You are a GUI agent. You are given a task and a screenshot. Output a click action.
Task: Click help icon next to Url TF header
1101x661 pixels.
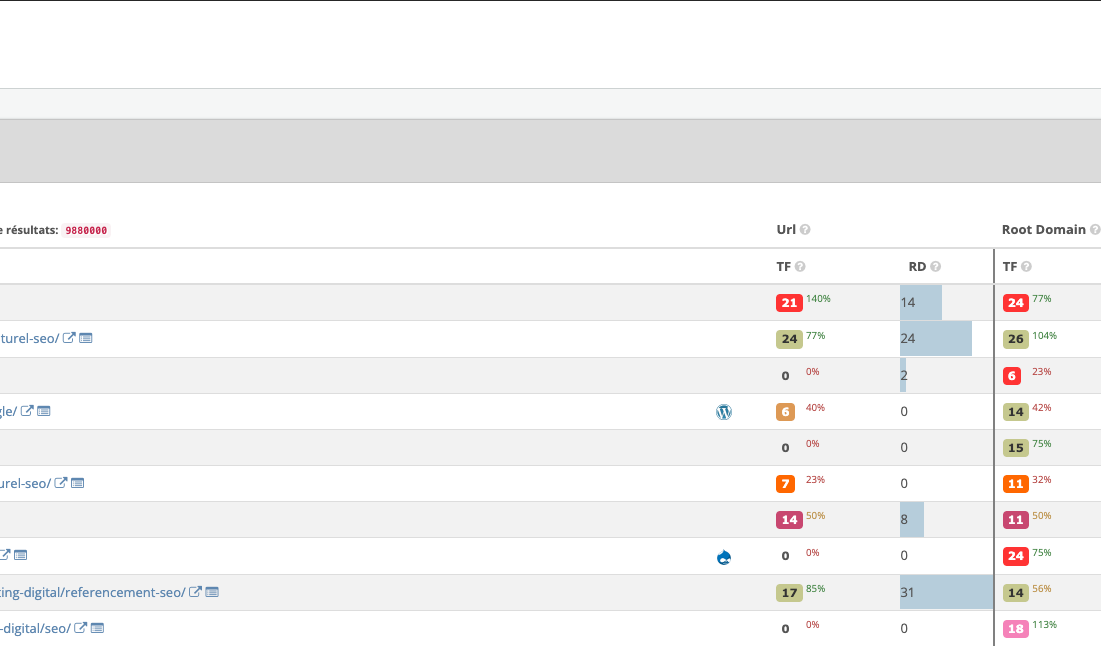(x=800, y=267)
